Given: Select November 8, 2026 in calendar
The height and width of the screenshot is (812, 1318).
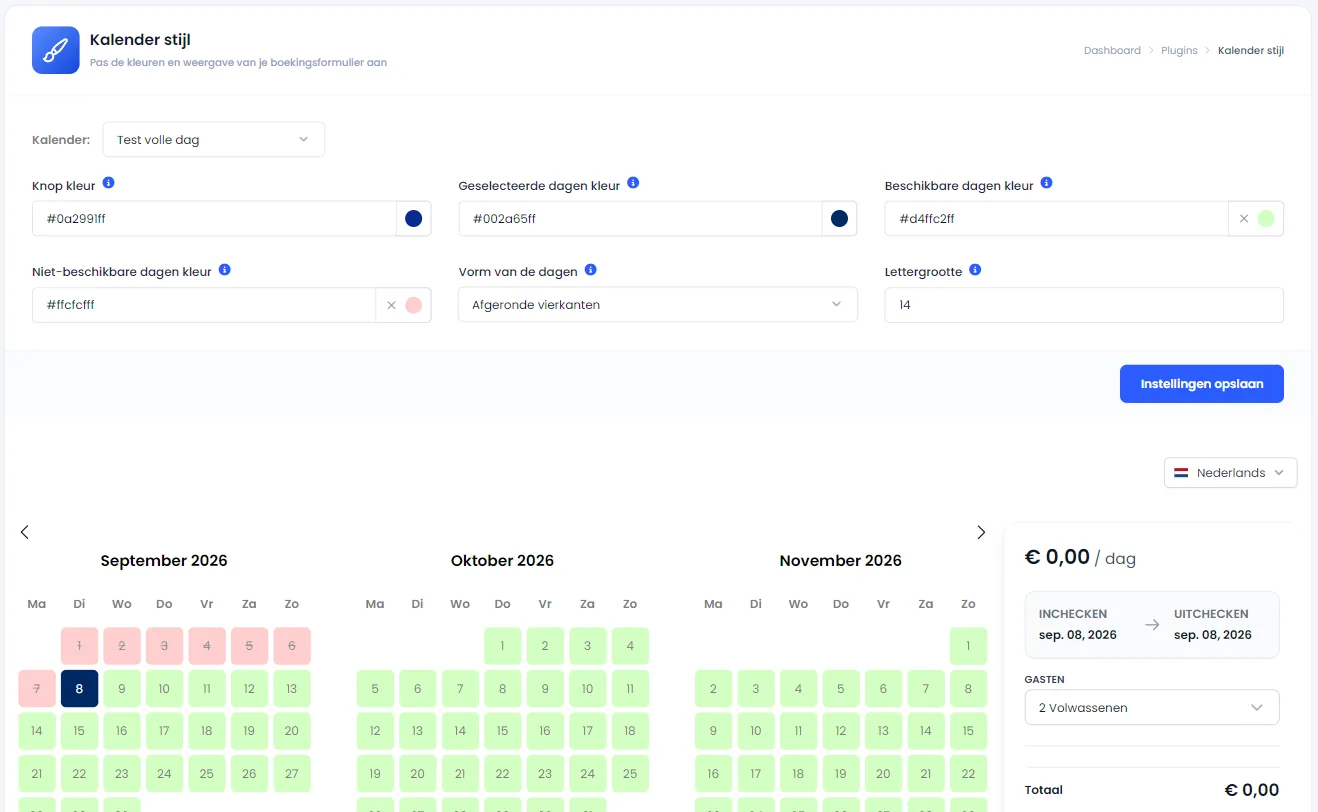Looking at the screenshot, I should [x=968, y=689].
